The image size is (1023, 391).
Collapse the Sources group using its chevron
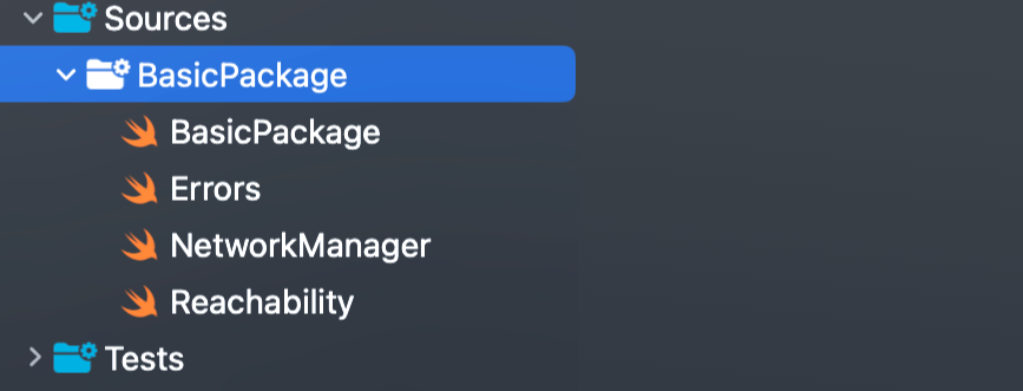(x=33, y=18)
